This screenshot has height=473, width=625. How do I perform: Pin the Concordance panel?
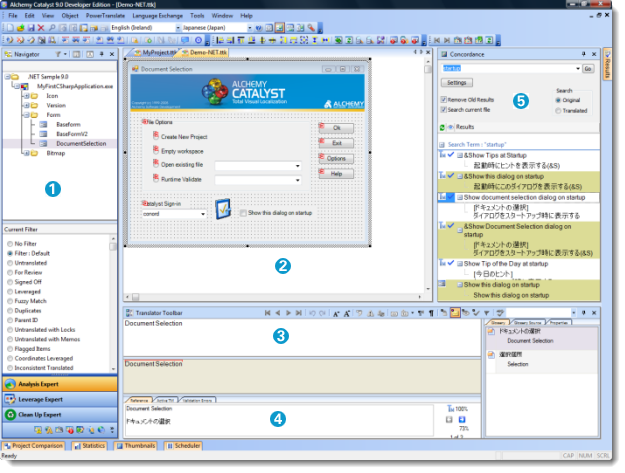pyautogui.click(x=584, y=54)
